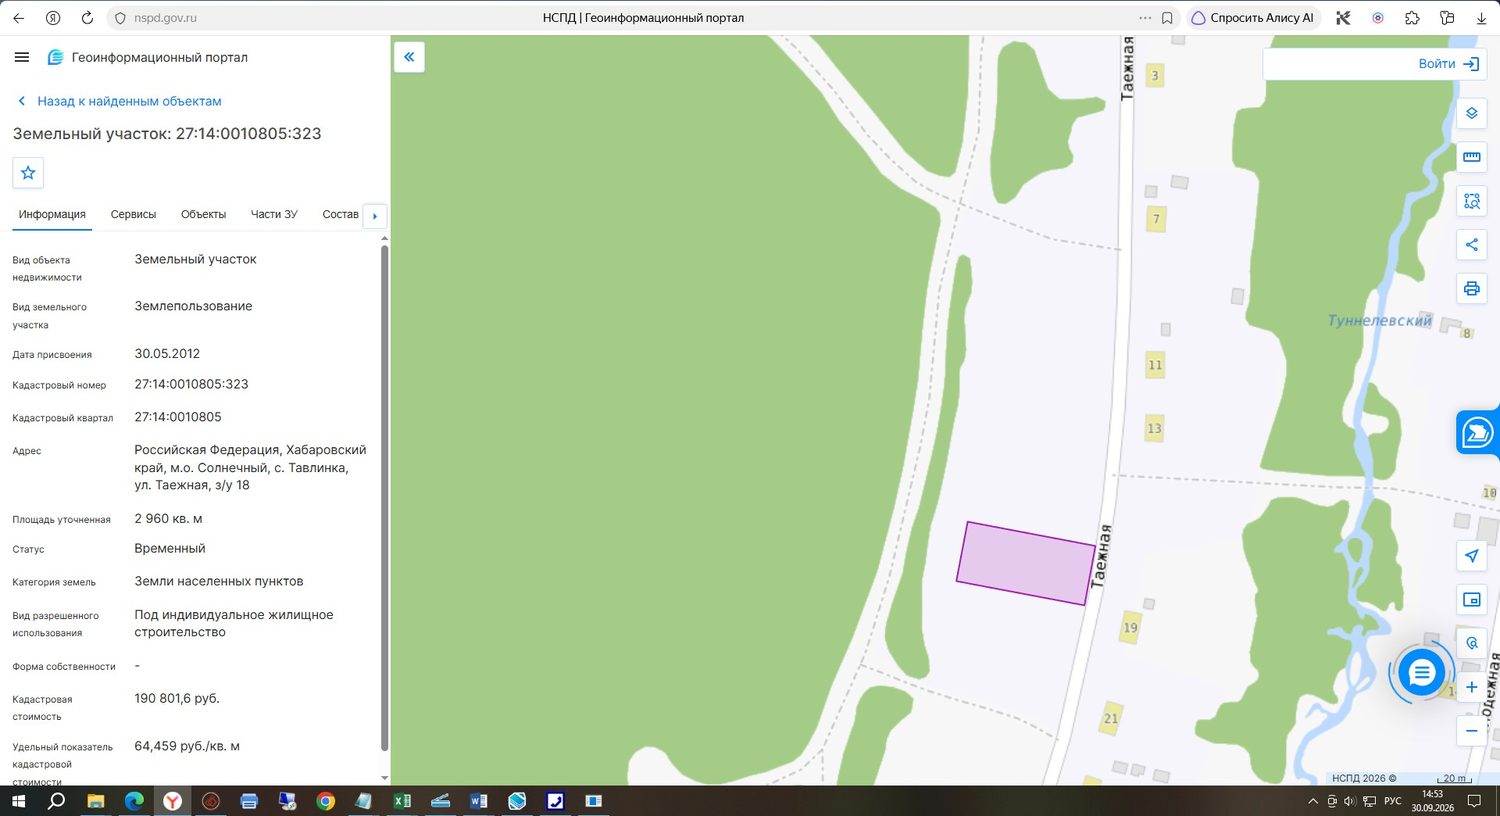This screenshot has height=816, width=1500.
Task: Open Excel from the Windows taskbar
Action: click(402, 801)
